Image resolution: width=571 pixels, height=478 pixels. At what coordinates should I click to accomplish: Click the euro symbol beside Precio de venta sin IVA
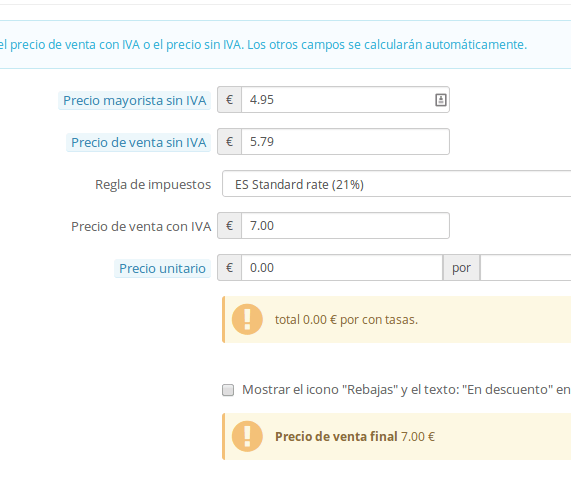(229, 142)
